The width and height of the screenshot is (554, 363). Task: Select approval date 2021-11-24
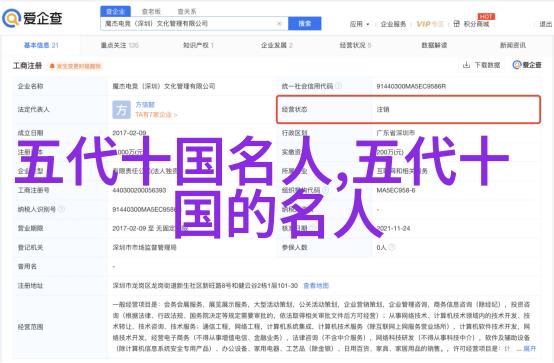pyautogui.click(x=393, y=228)
